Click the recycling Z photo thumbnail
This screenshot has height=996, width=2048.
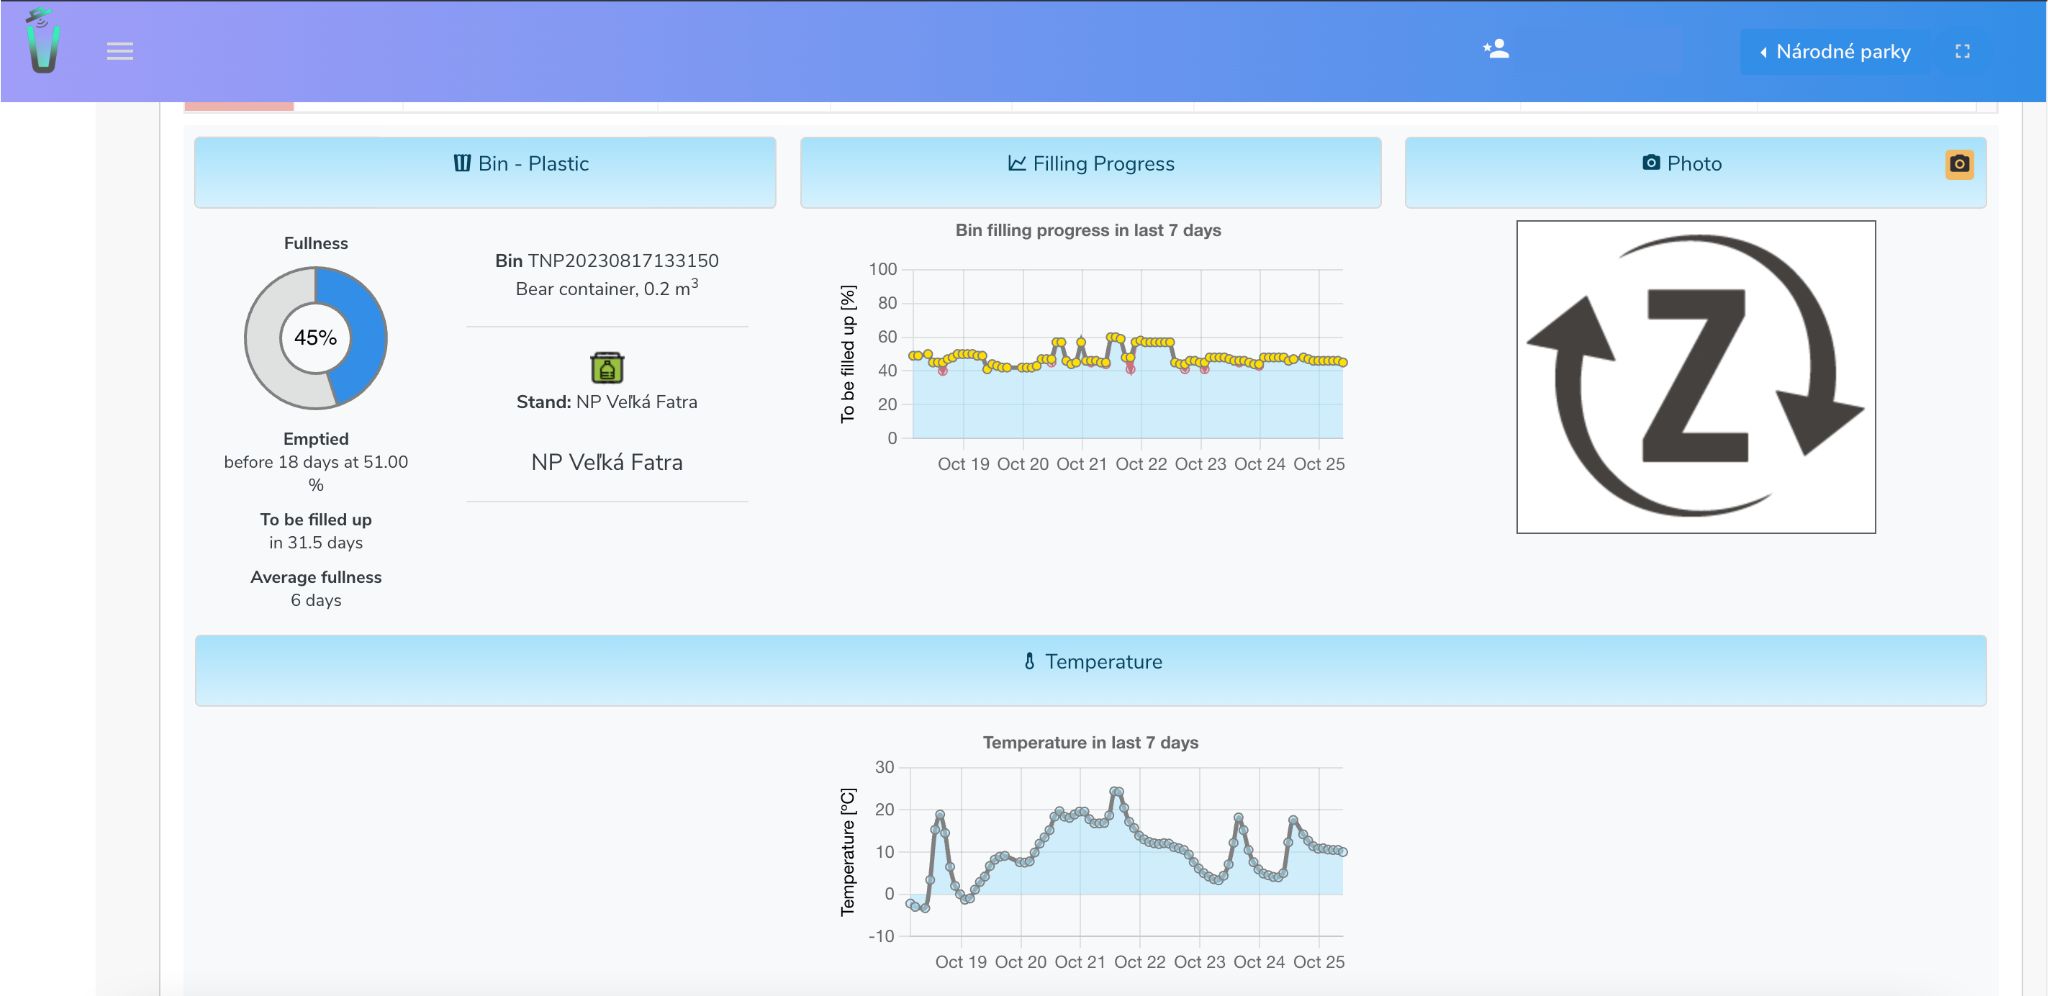coord(1695,377)
